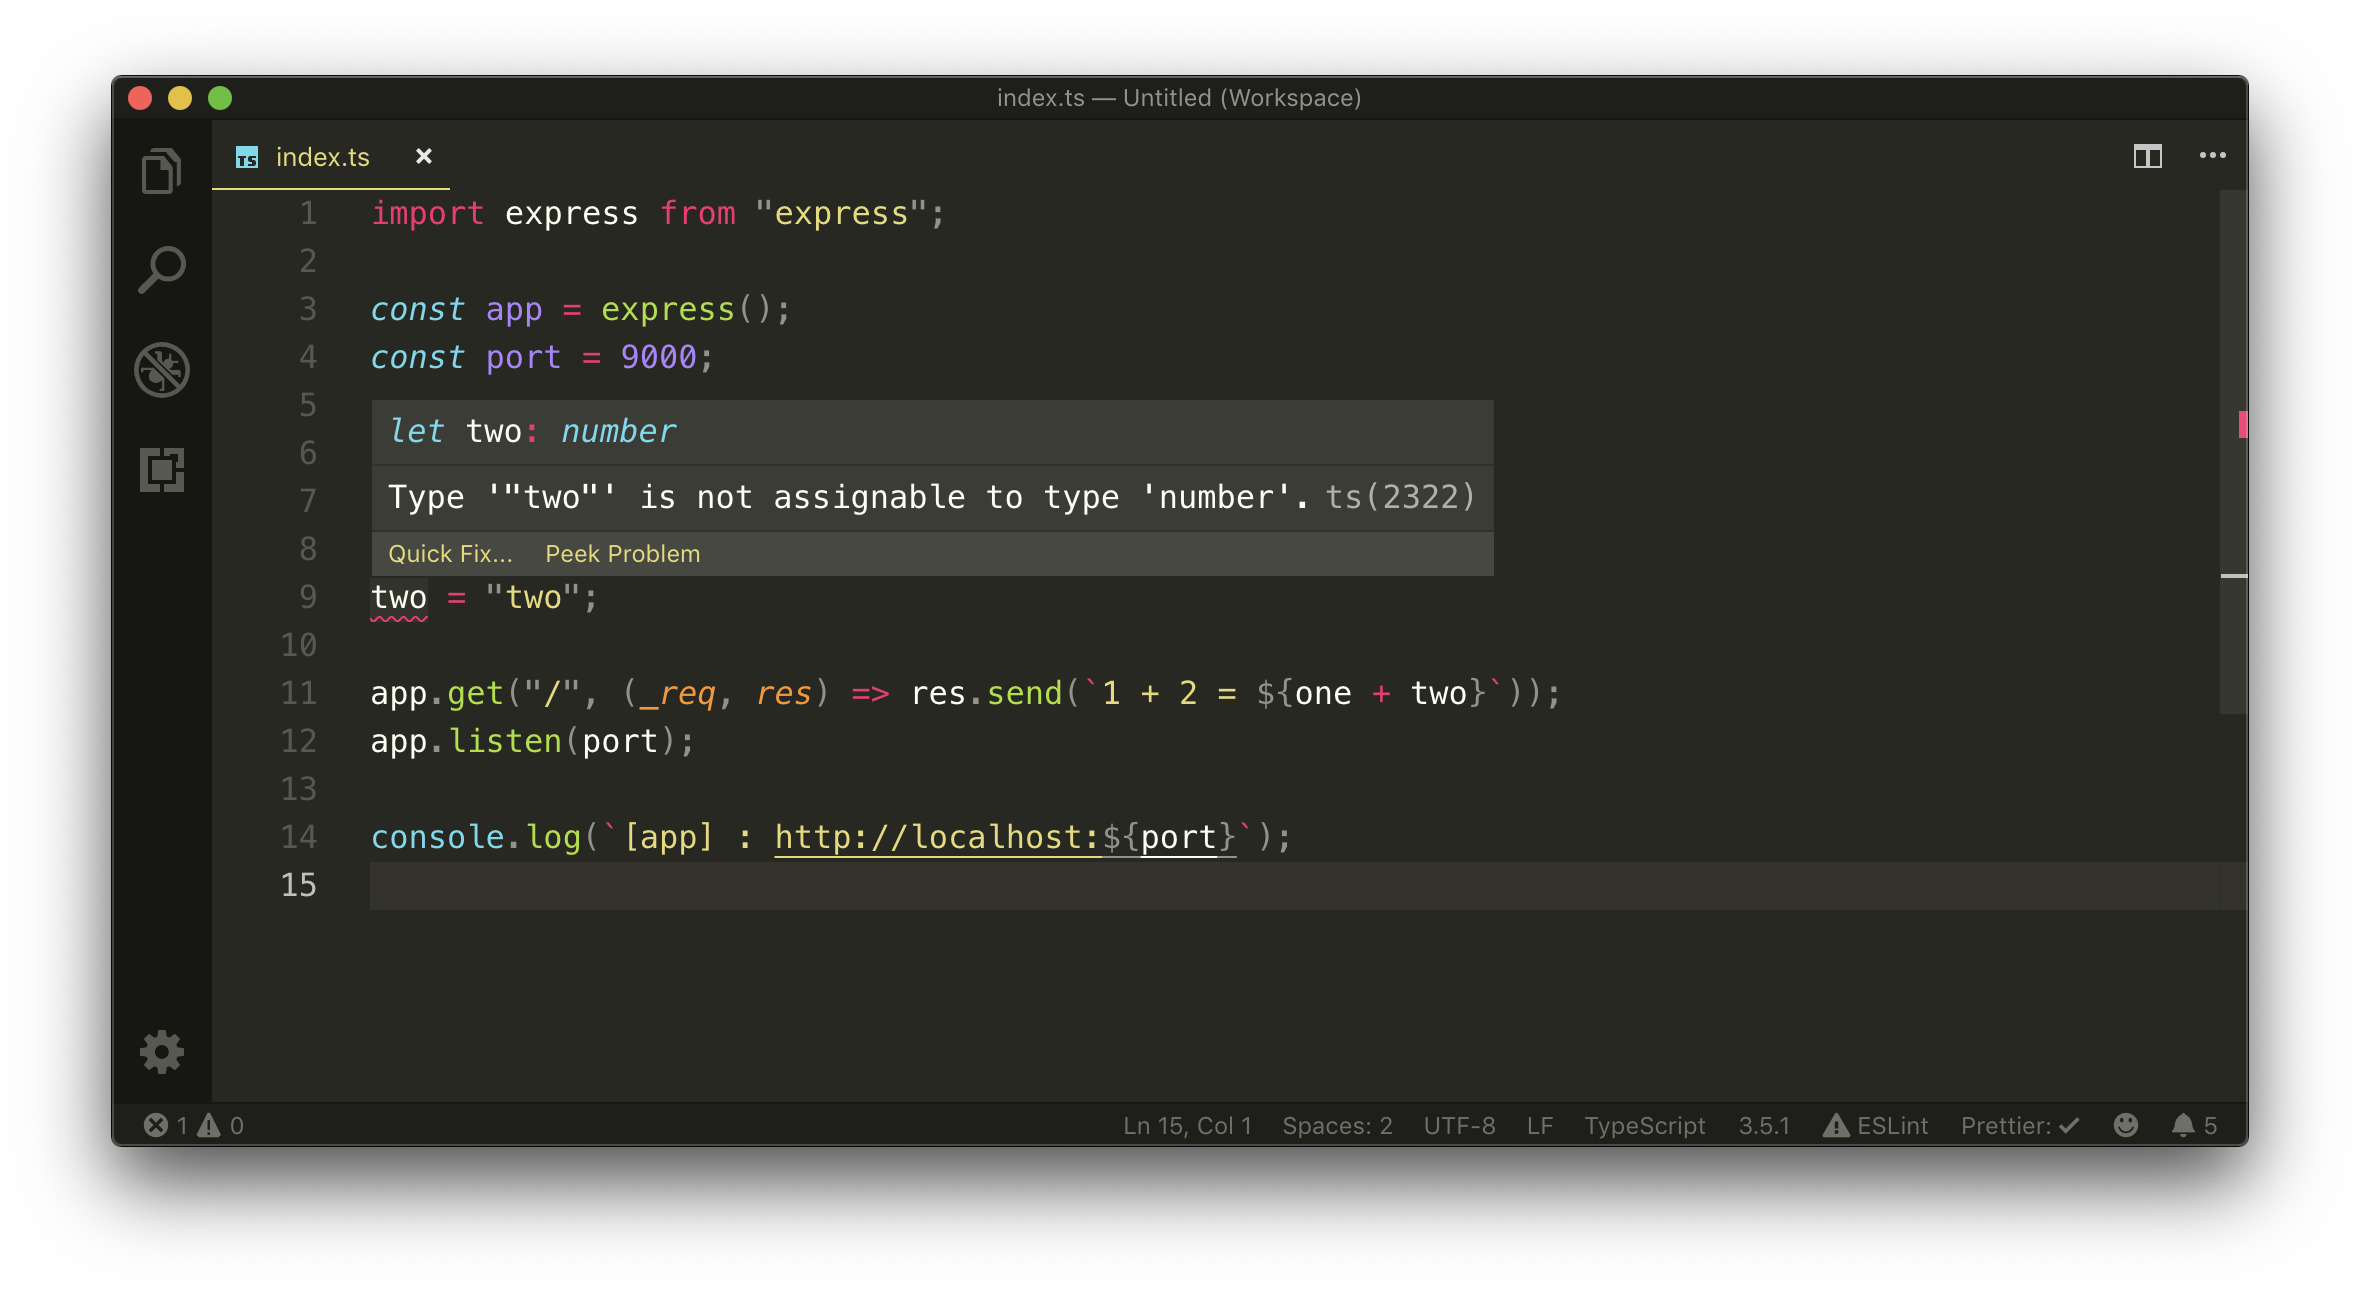Change language mode by clicking TypeScript
The image size is (2360, 1294).
(x=1644, y=1125)
